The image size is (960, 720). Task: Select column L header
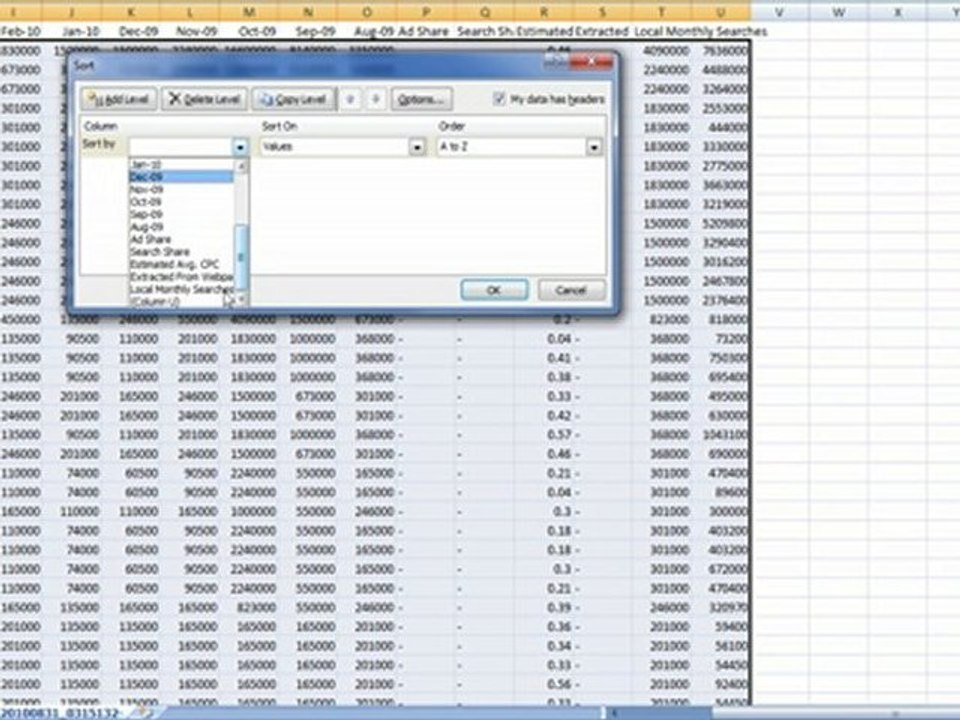(x=190, y=12)
